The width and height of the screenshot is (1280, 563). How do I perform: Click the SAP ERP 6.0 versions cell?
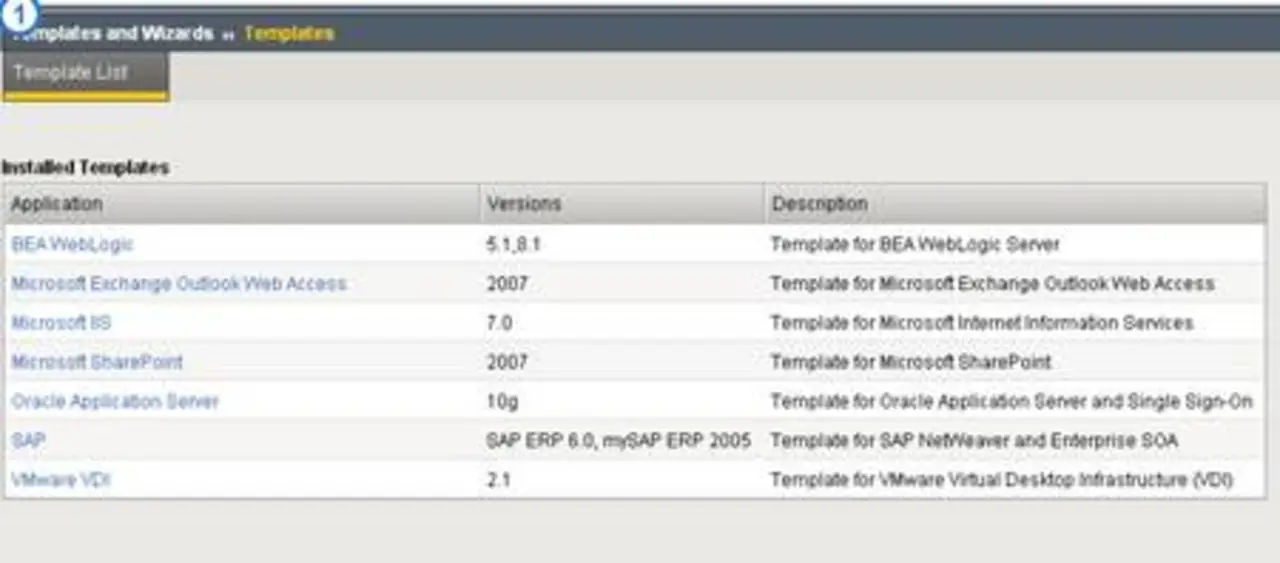[x=618, y=441]
